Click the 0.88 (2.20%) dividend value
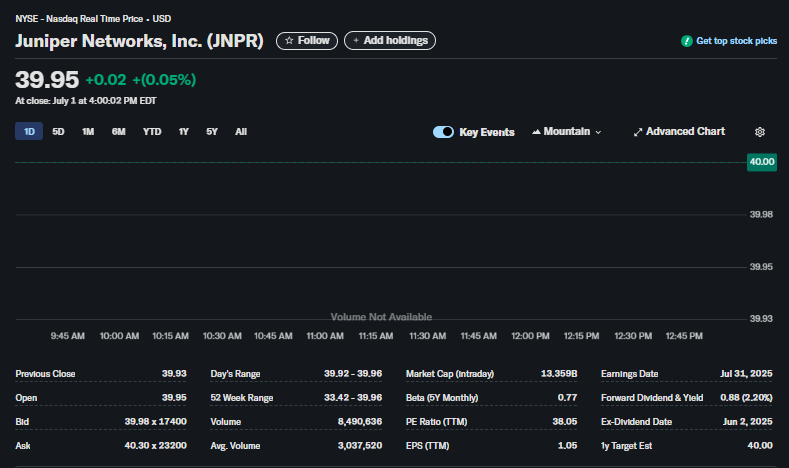The height and width of the screenshot is (468, 789). coord(746,398)
